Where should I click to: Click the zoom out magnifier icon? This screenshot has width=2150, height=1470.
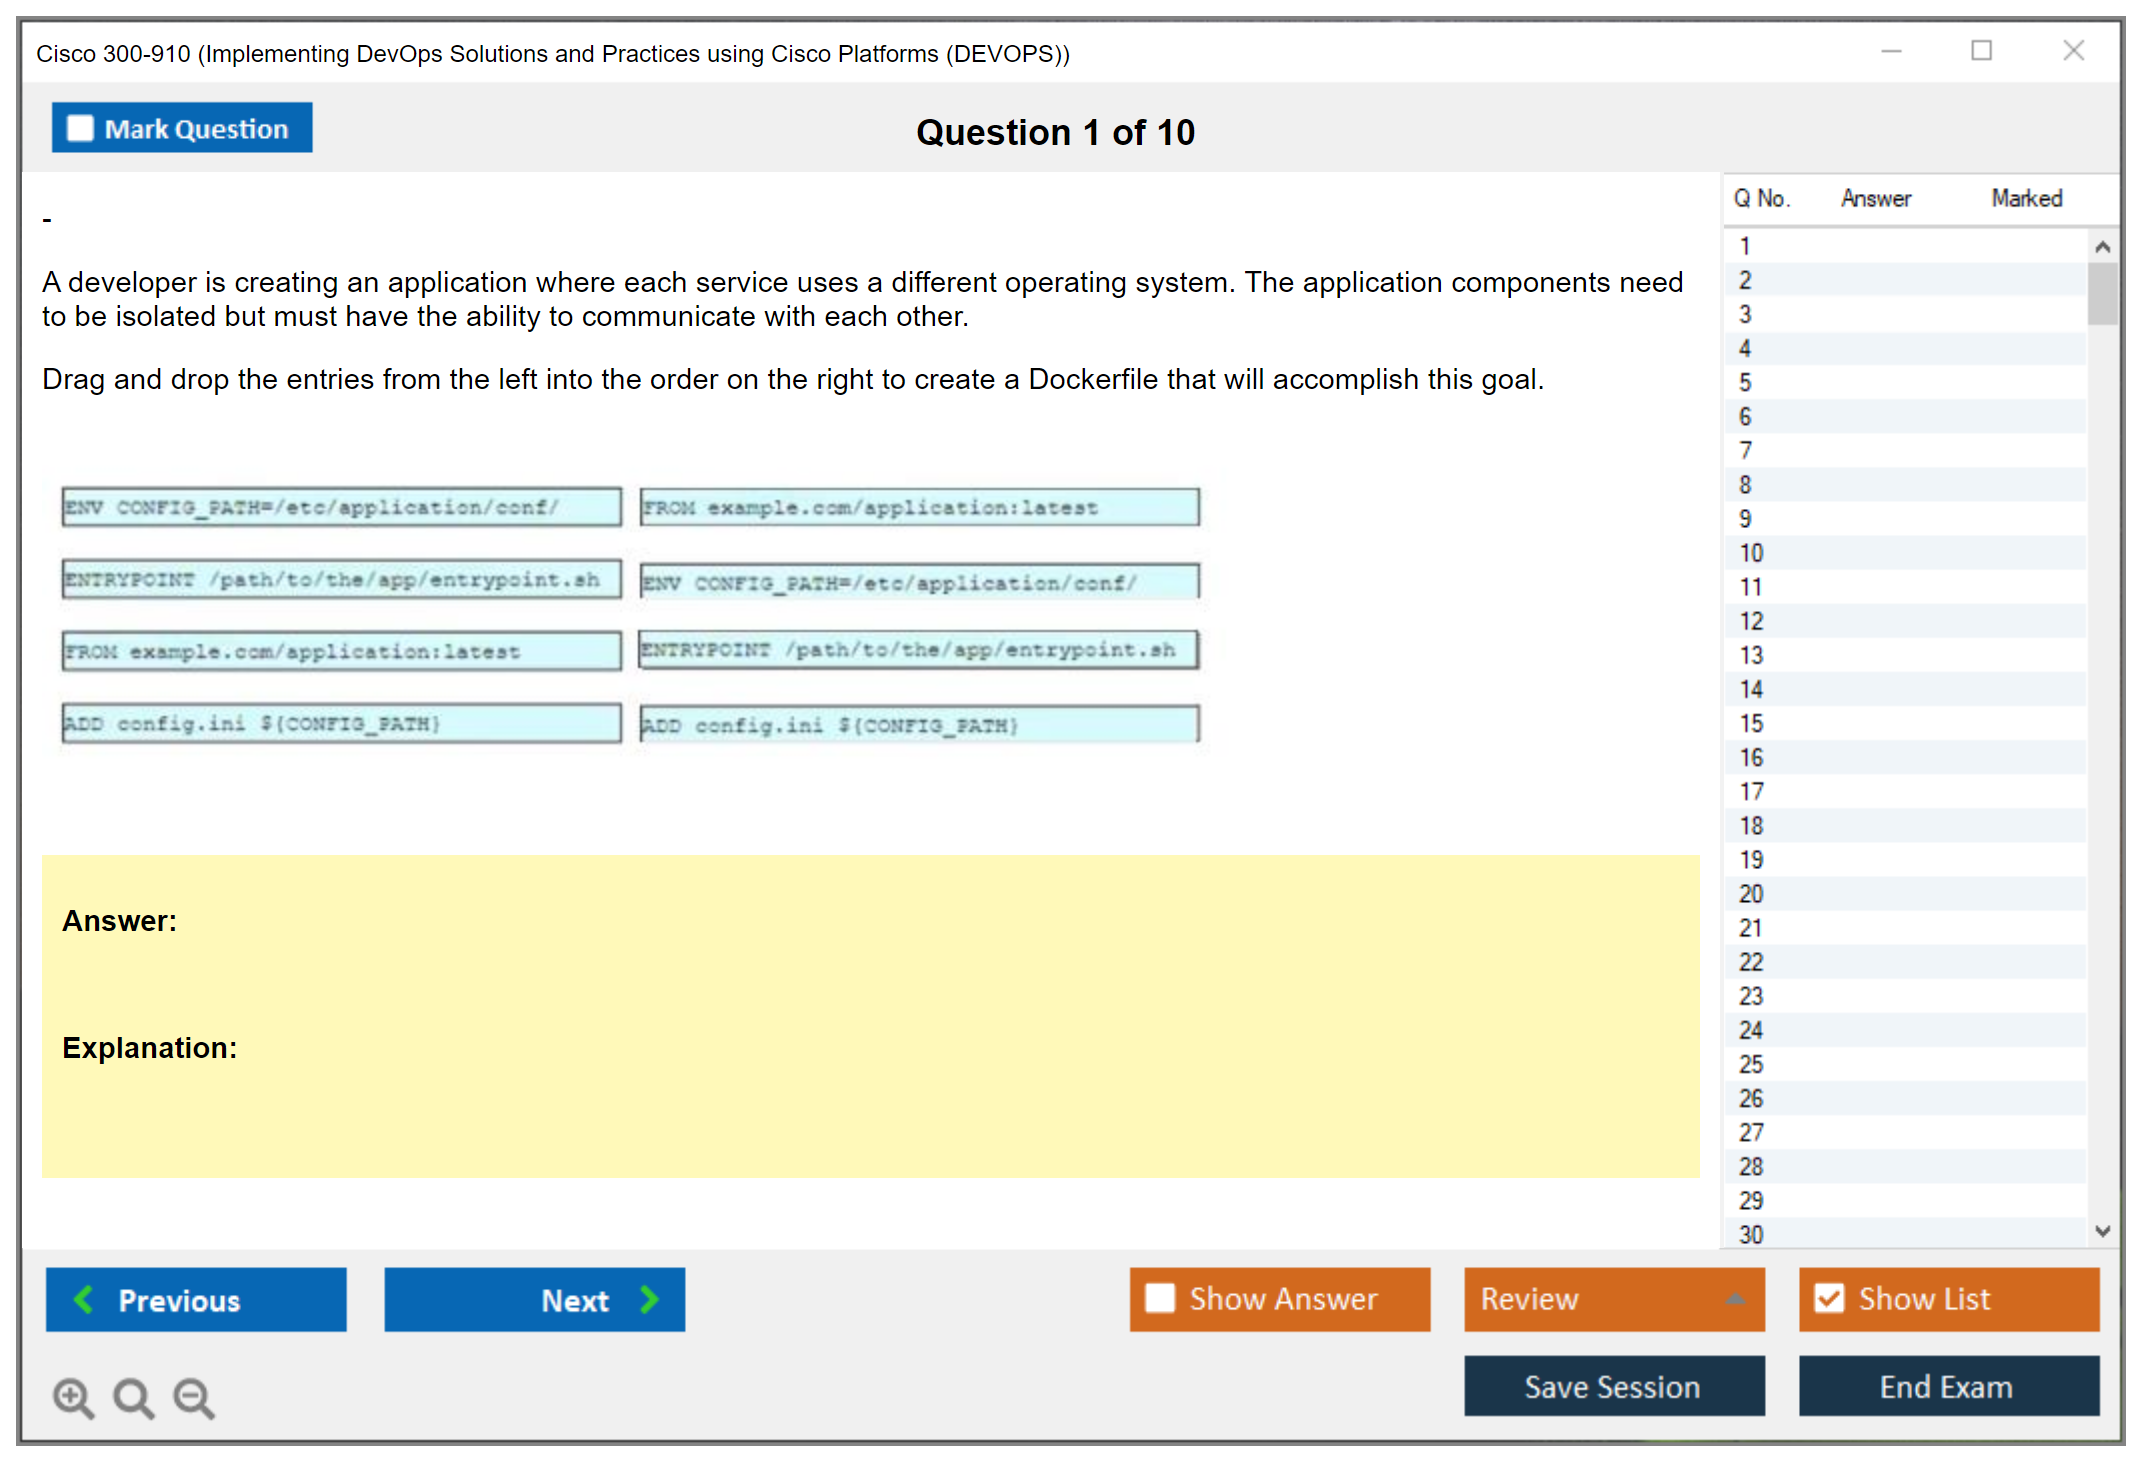[x=194, y=1397]
